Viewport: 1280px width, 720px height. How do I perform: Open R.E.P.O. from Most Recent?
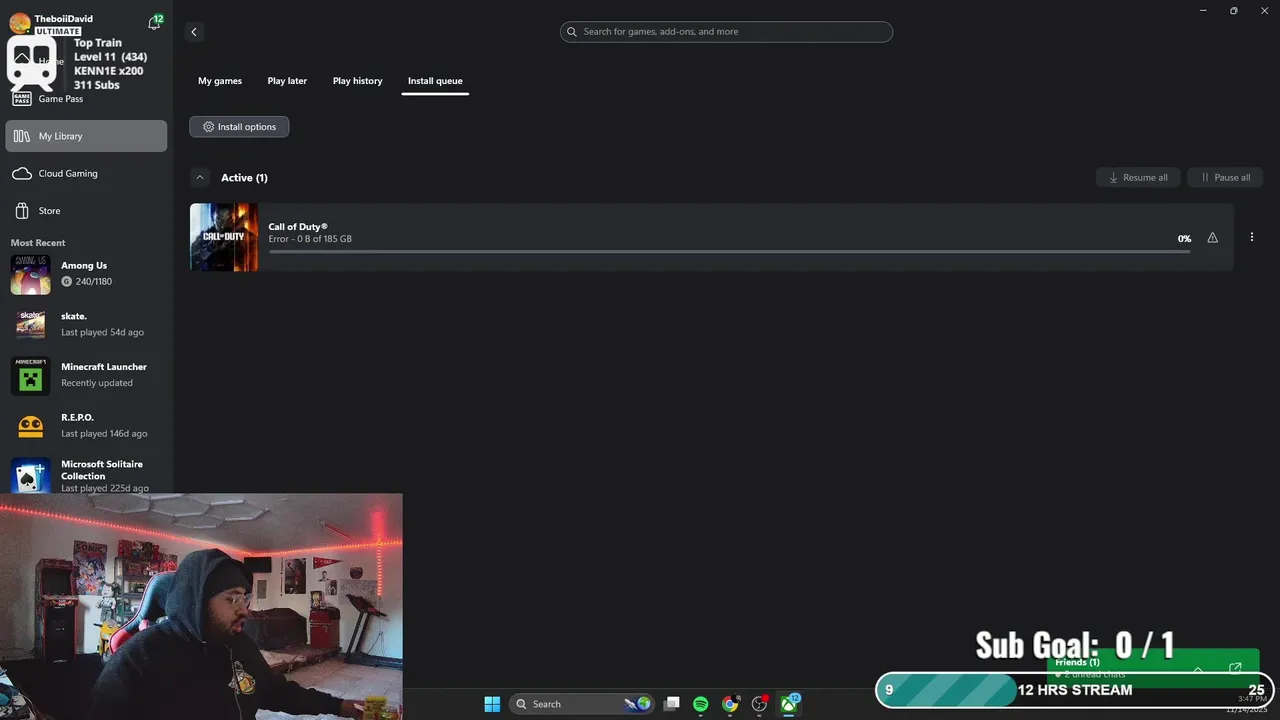point(86,426)
